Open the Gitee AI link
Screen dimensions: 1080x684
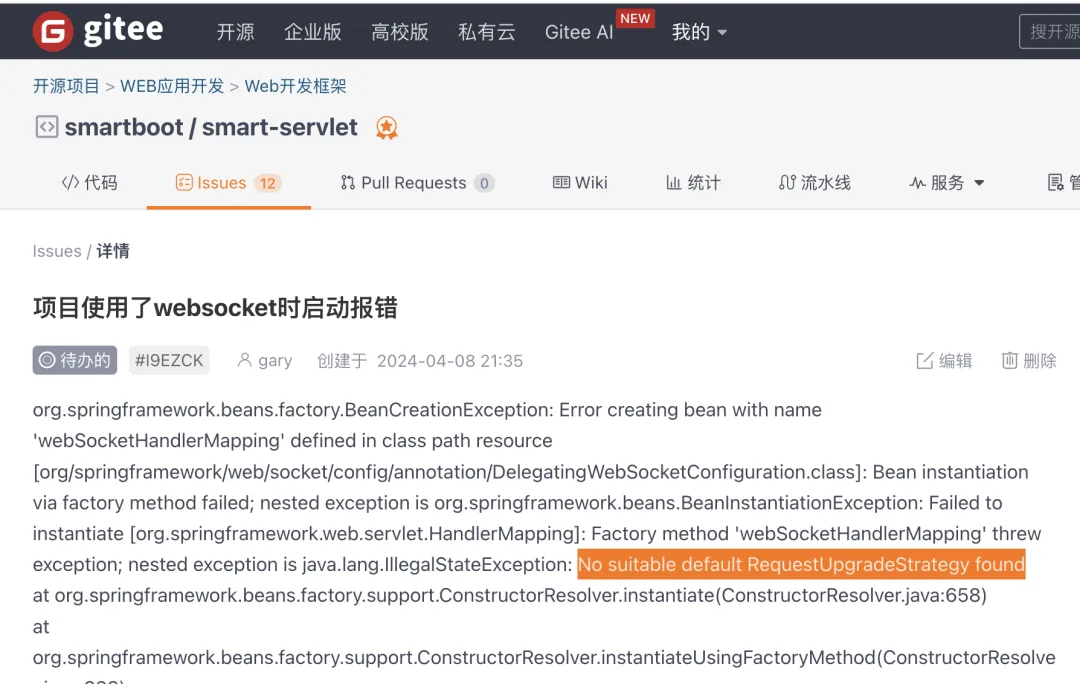coord(579,32)
